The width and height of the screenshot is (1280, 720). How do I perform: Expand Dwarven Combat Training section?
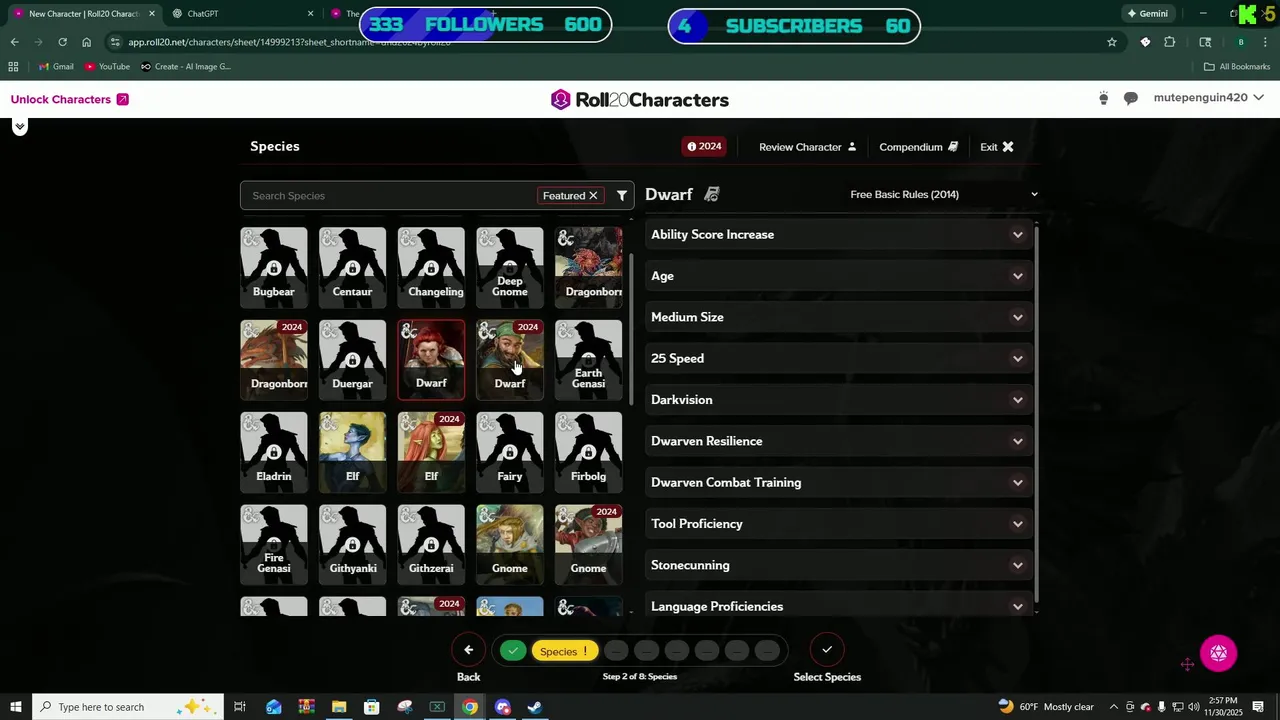click(839, 483)
